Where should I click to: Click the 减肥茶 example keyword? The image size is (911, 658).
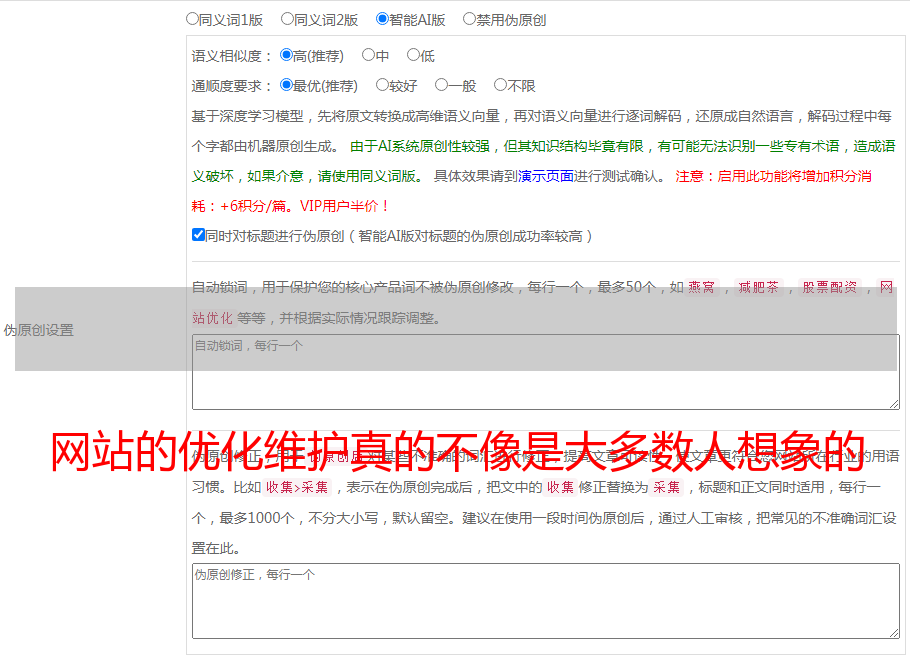point(758,287)
